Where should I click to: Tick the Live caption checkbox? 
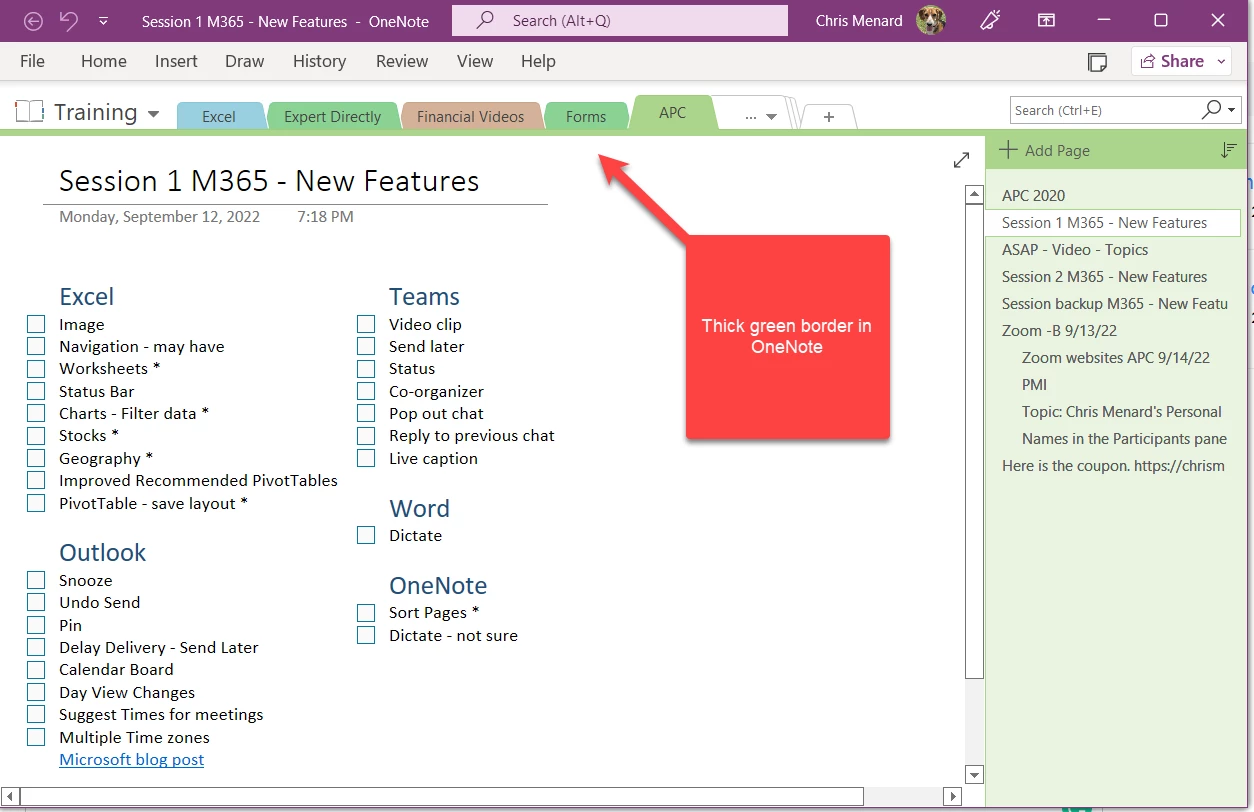click(x=366, y=459)
